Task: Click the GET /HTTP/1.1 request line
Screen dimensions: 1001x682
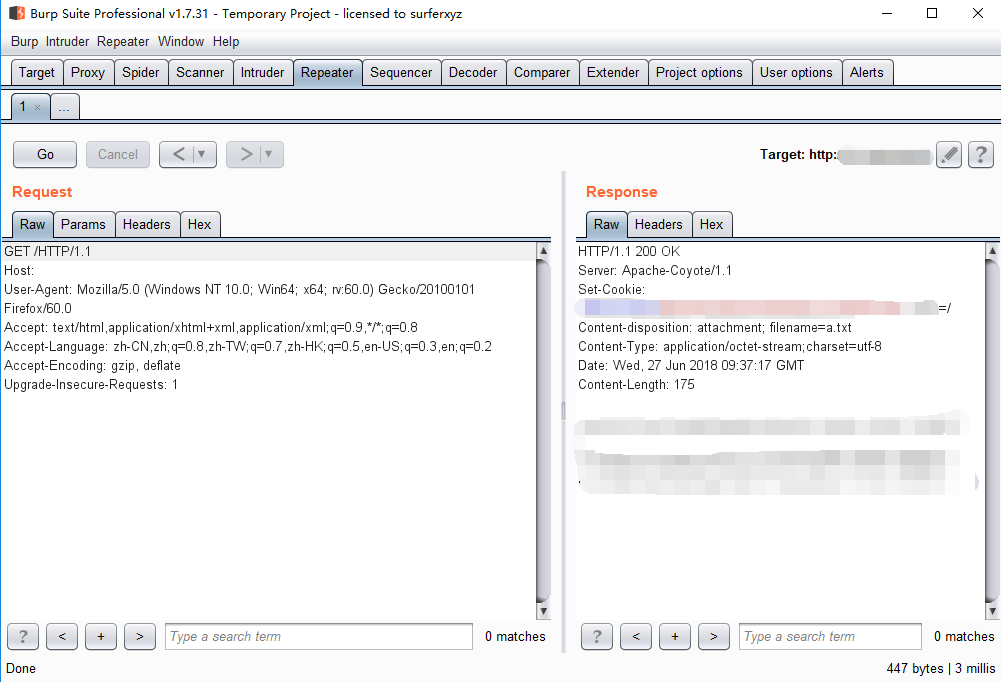Action: point(47,252)
